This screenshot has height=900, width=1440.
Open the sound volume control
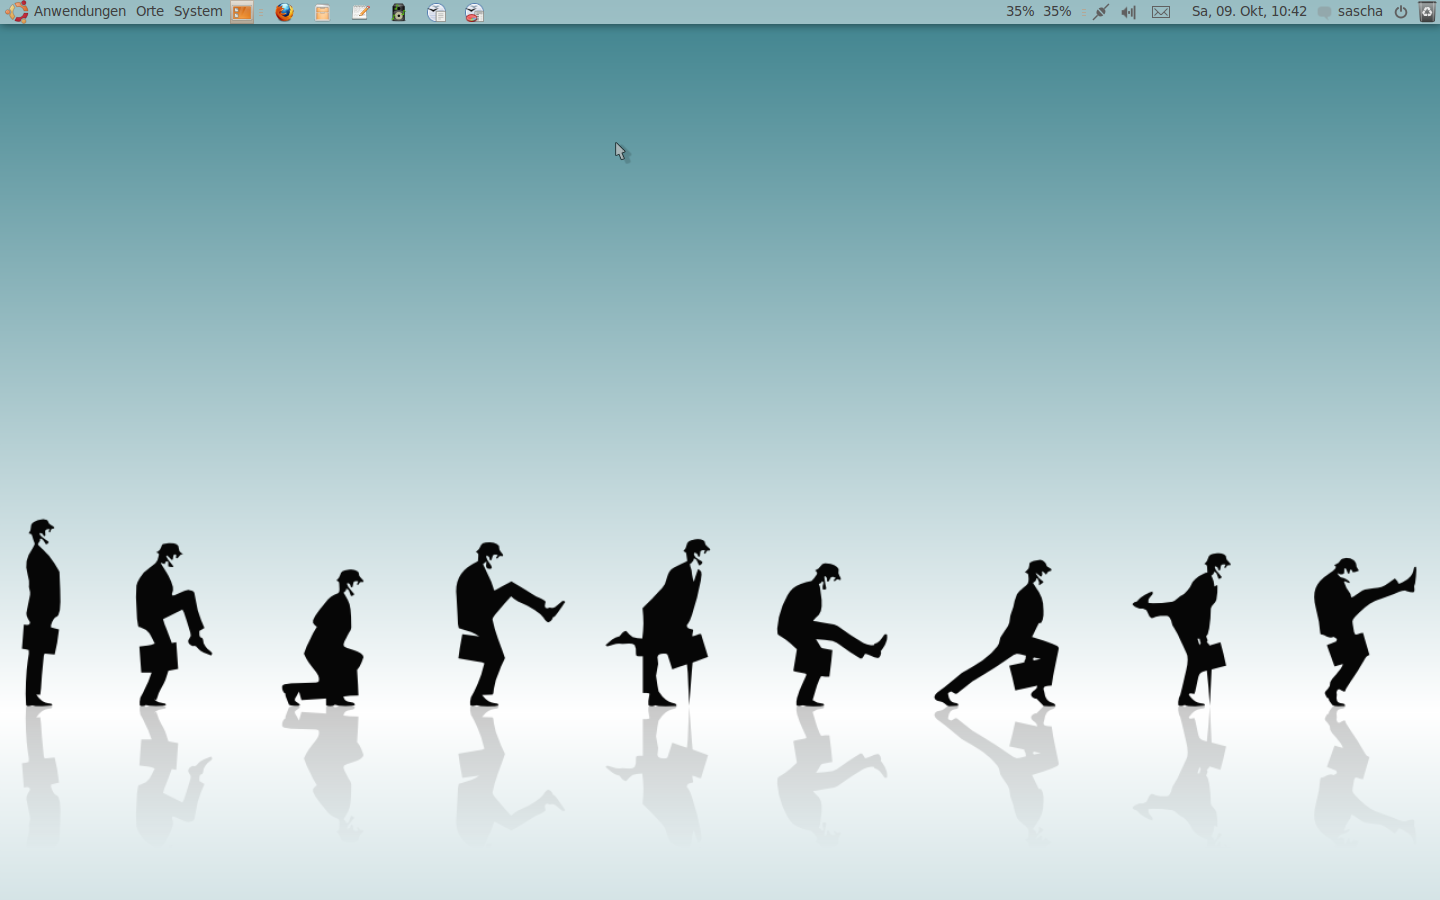coord(1129,12)
